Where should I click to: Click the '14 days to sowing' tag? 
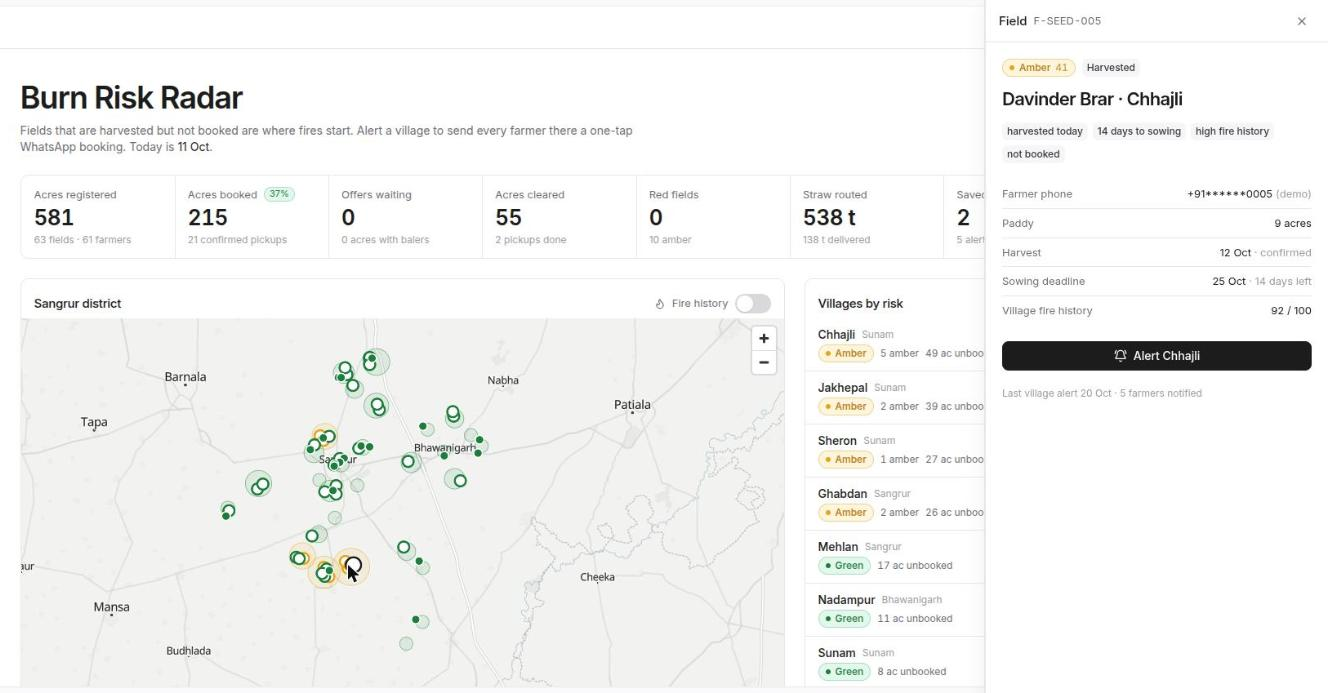click(x=1139, y=131)
